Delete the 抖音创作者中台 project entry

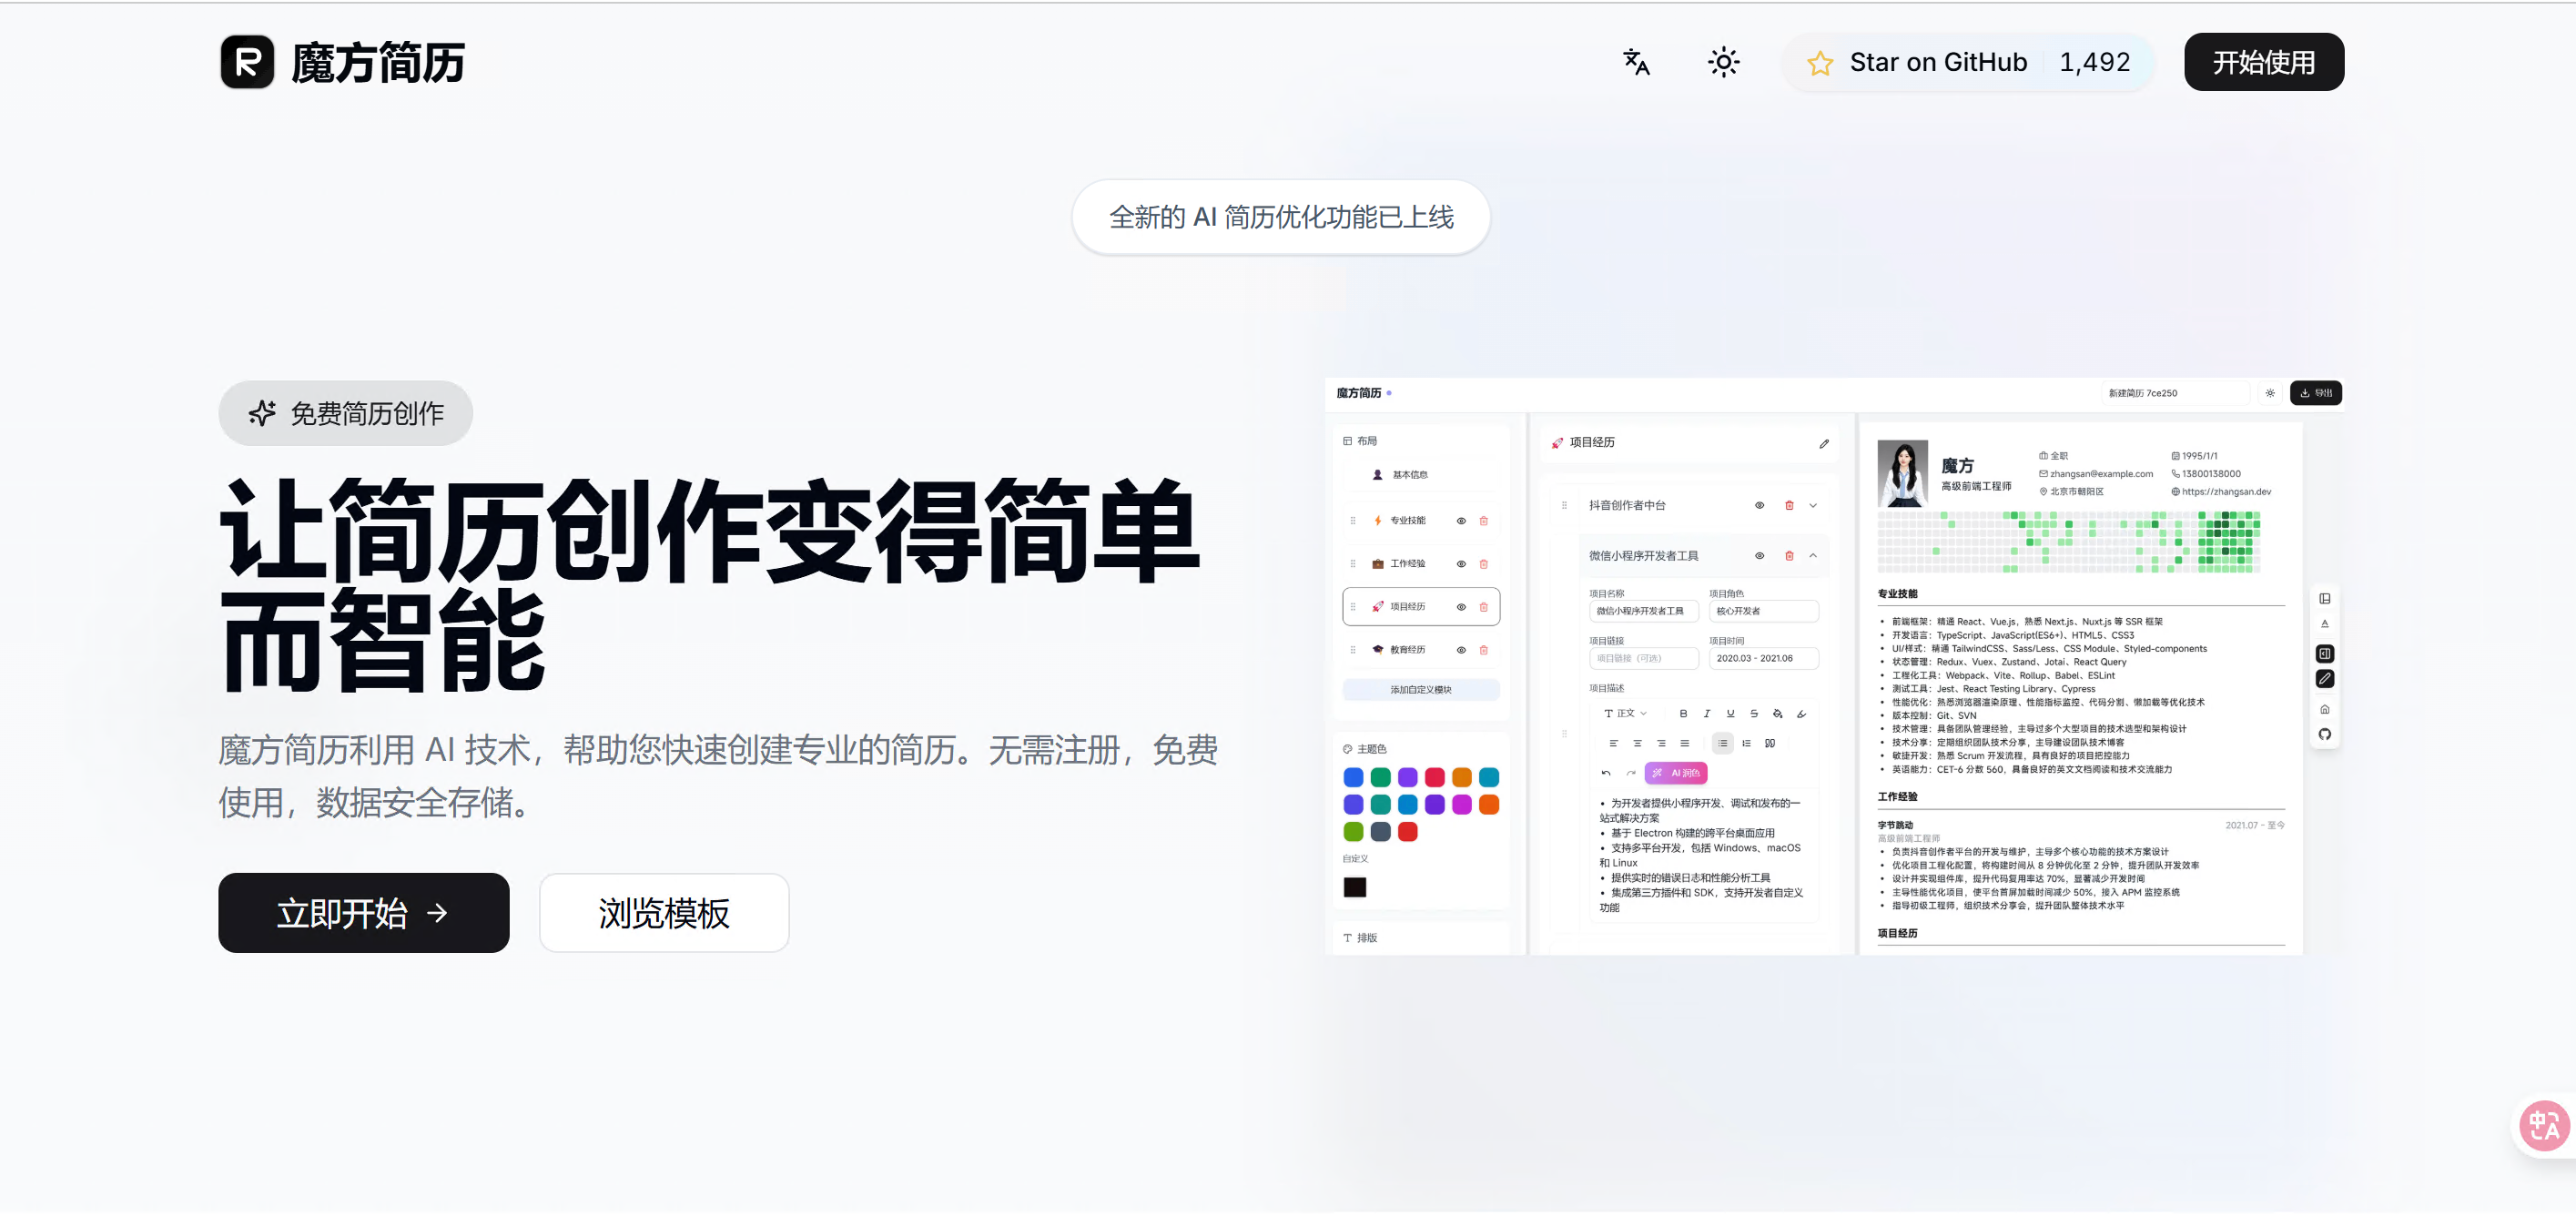click(1788, 505)
